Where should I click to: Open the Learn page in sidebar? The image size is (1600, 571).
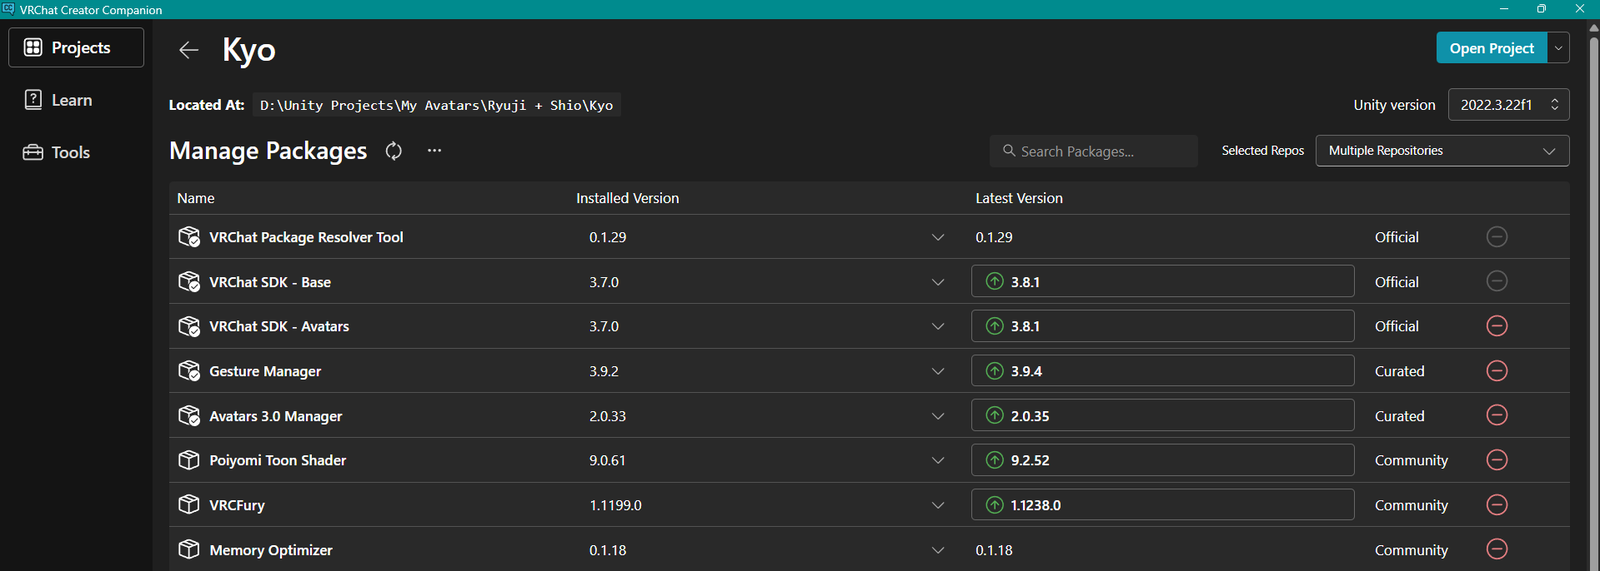(76, 100)
